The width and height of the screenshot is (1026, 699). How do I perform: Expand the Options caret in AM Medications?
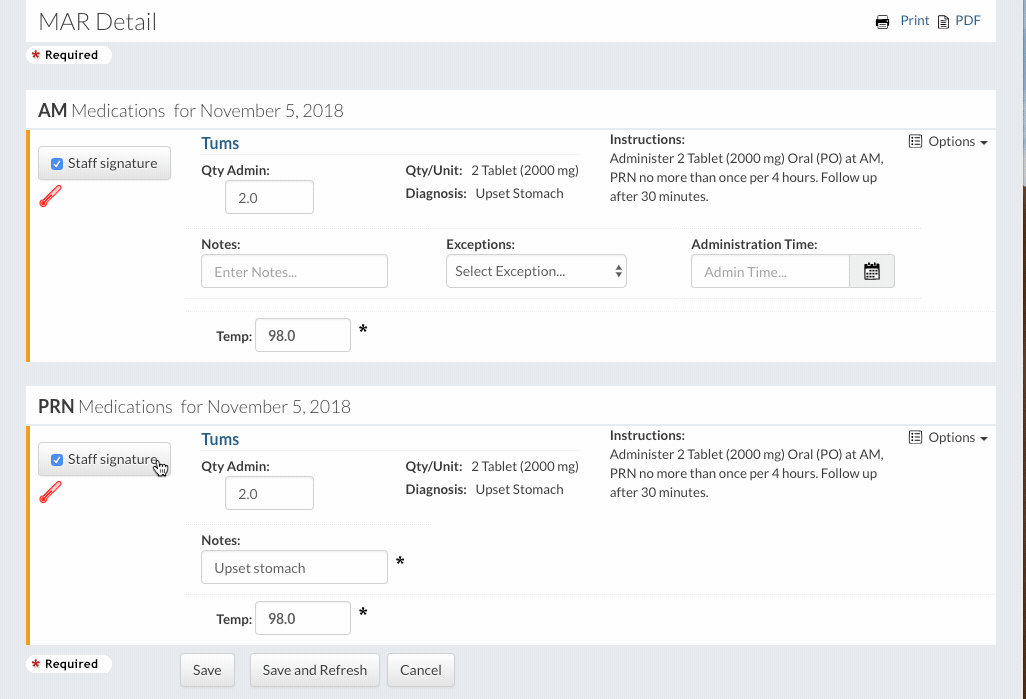coord(984,143)
